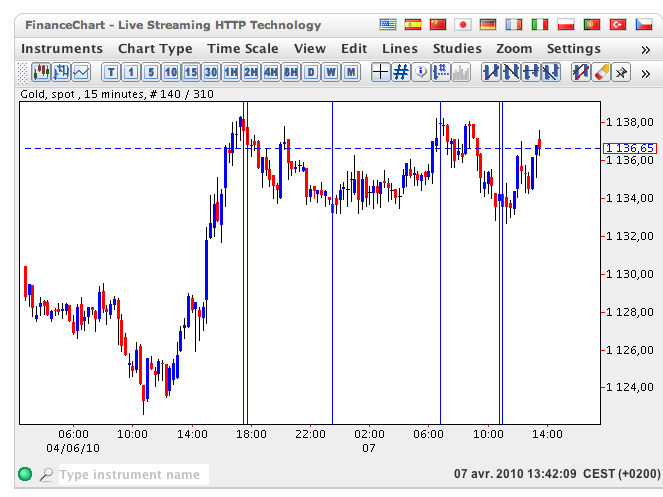663x497 pixels.
Task: Open the Instruments dropdown menu
Action: [62, 48]
